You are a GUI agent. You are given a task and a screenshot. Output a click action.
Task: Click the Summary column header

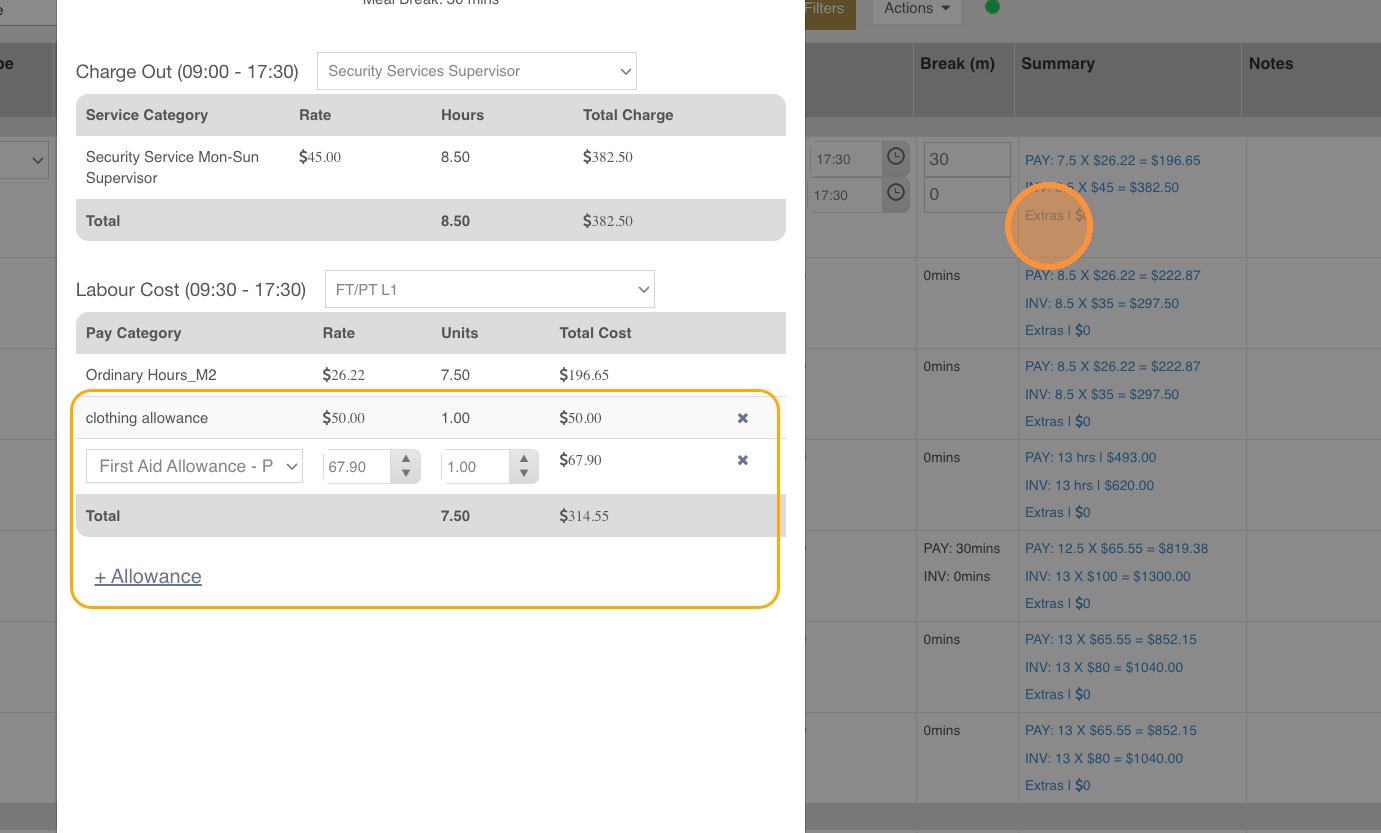(x=1058, y=63)
